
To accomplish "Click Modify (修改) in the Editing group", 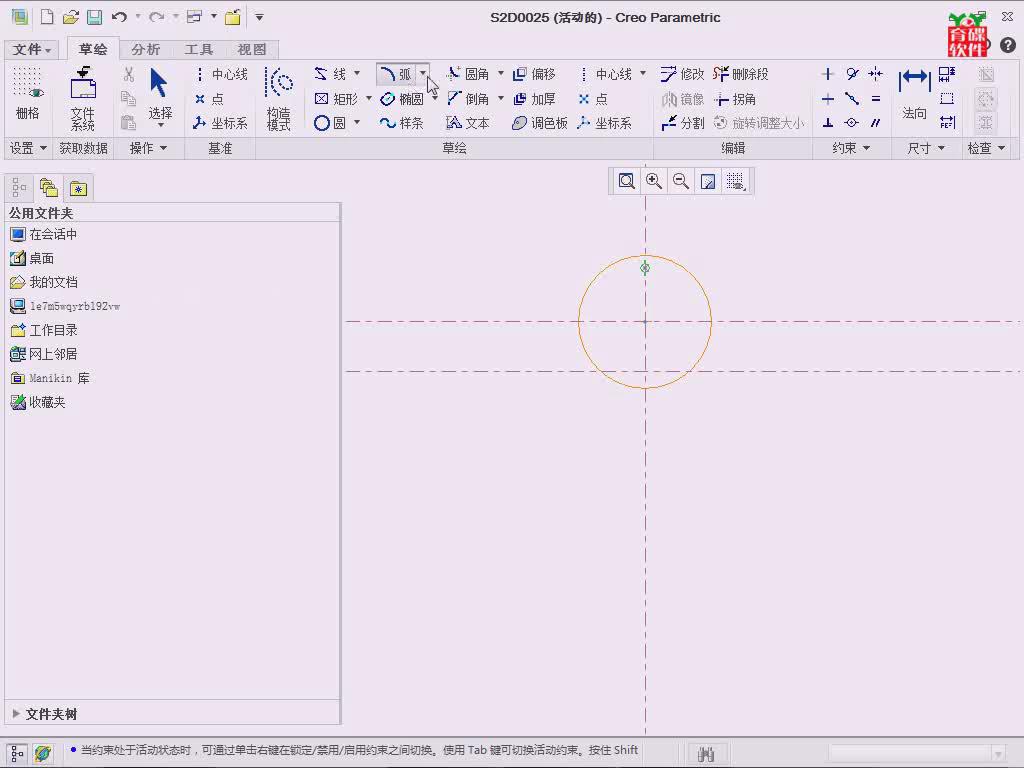I will [682, 74].
